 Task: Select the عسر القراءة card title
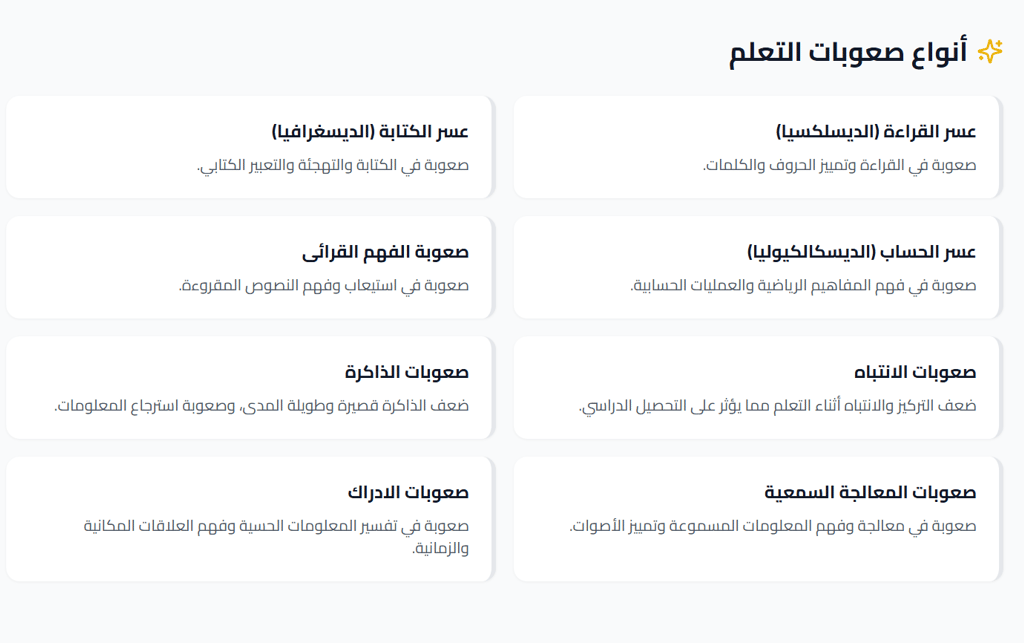point(876,132)
